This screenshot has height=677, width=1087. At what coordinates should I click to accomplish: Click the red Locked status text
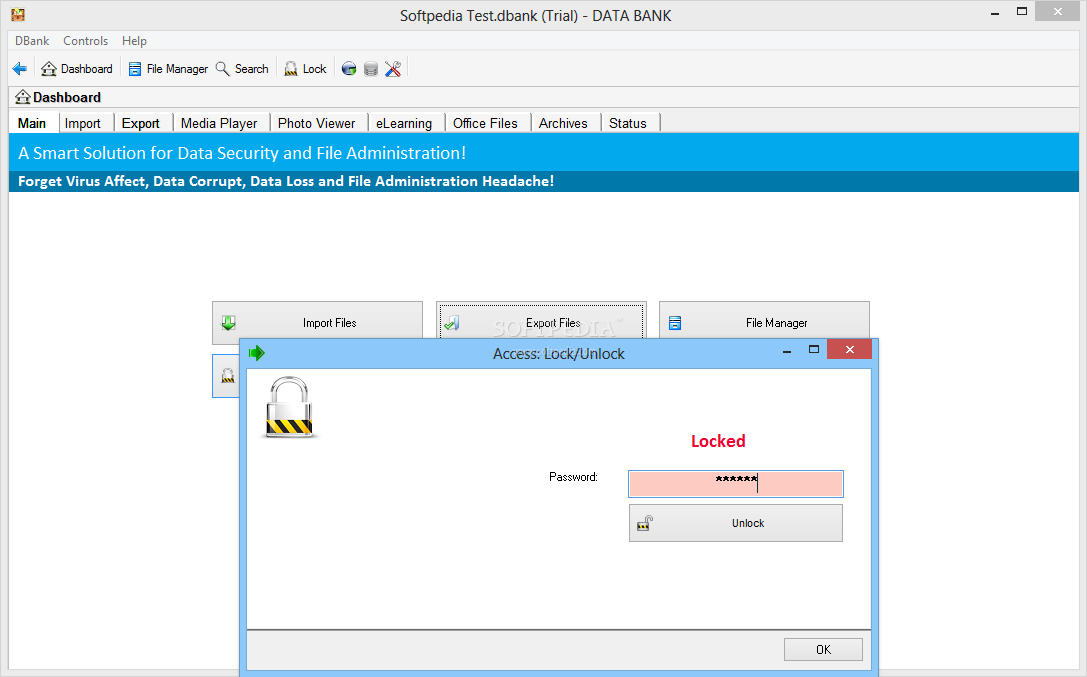718,441
